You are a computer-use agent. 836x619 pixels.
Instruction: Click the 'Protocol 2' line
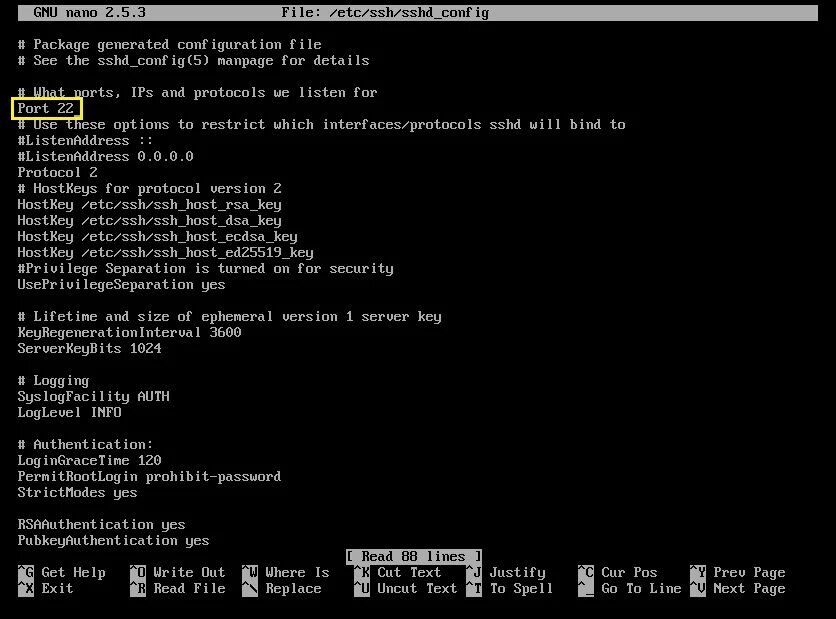click(x=58, y=173)
